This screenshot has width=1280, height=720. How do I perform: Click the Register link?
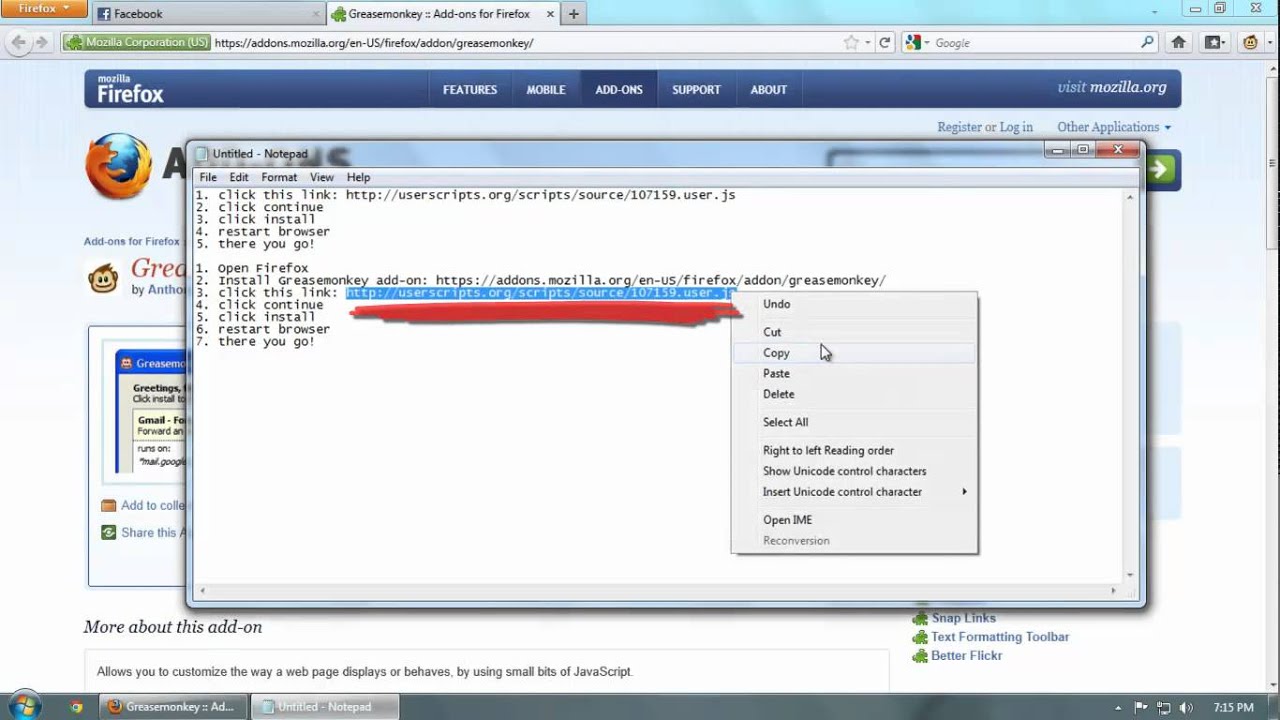tap(959, 127)
